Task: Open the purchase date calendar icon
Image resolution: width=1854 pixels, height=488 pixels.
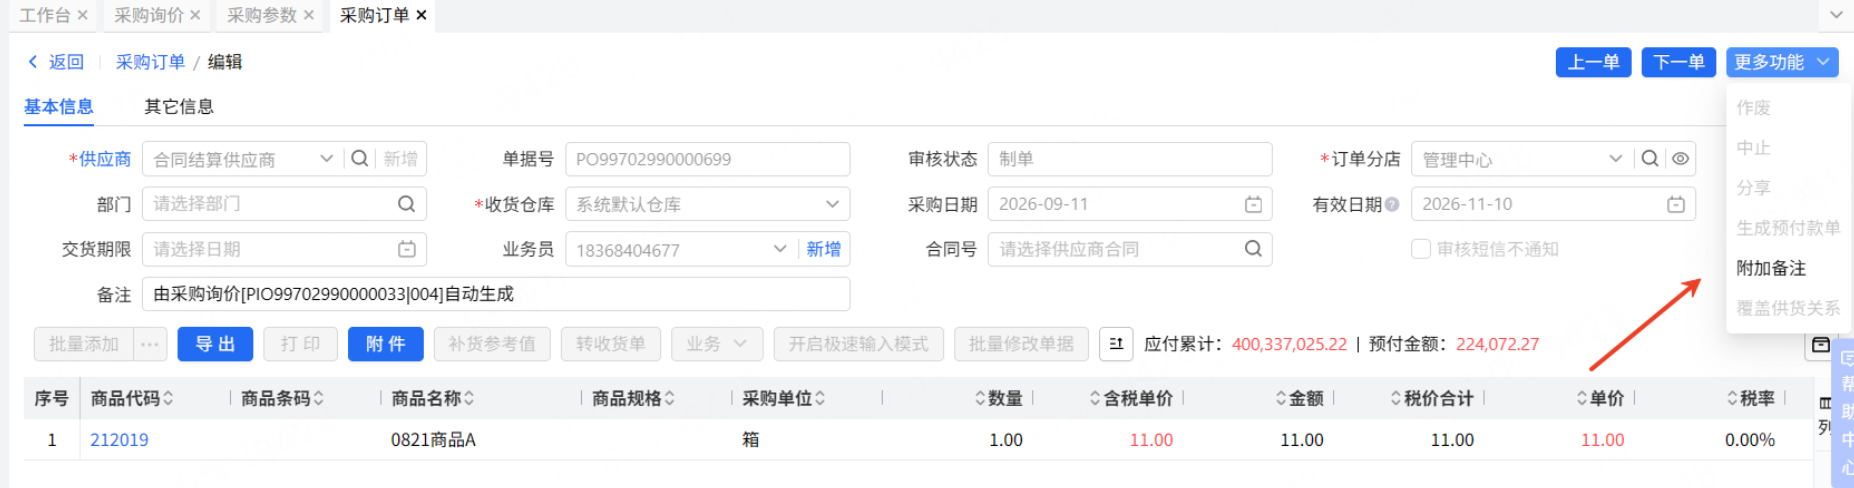Action: click(1253, 204)
